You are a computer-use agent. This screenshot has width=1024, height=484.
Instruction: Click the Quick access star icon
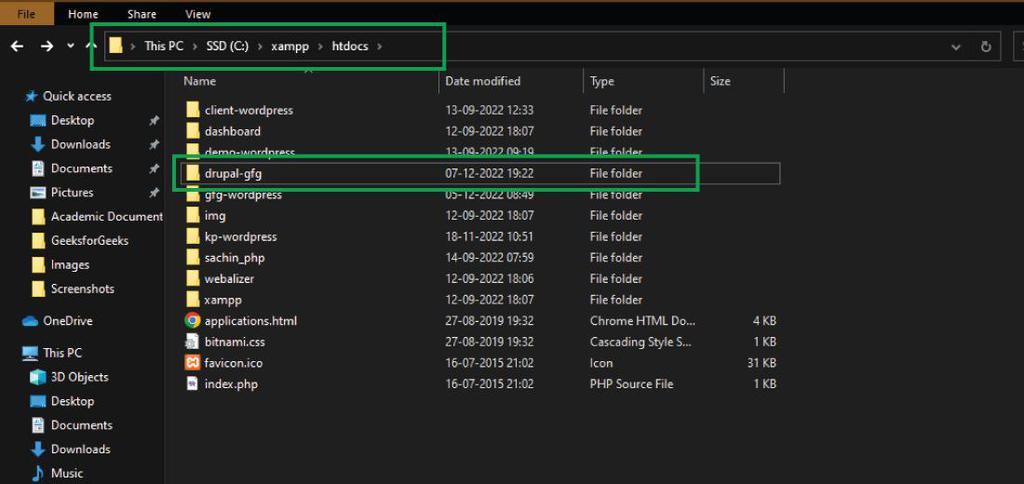(31, 96)
